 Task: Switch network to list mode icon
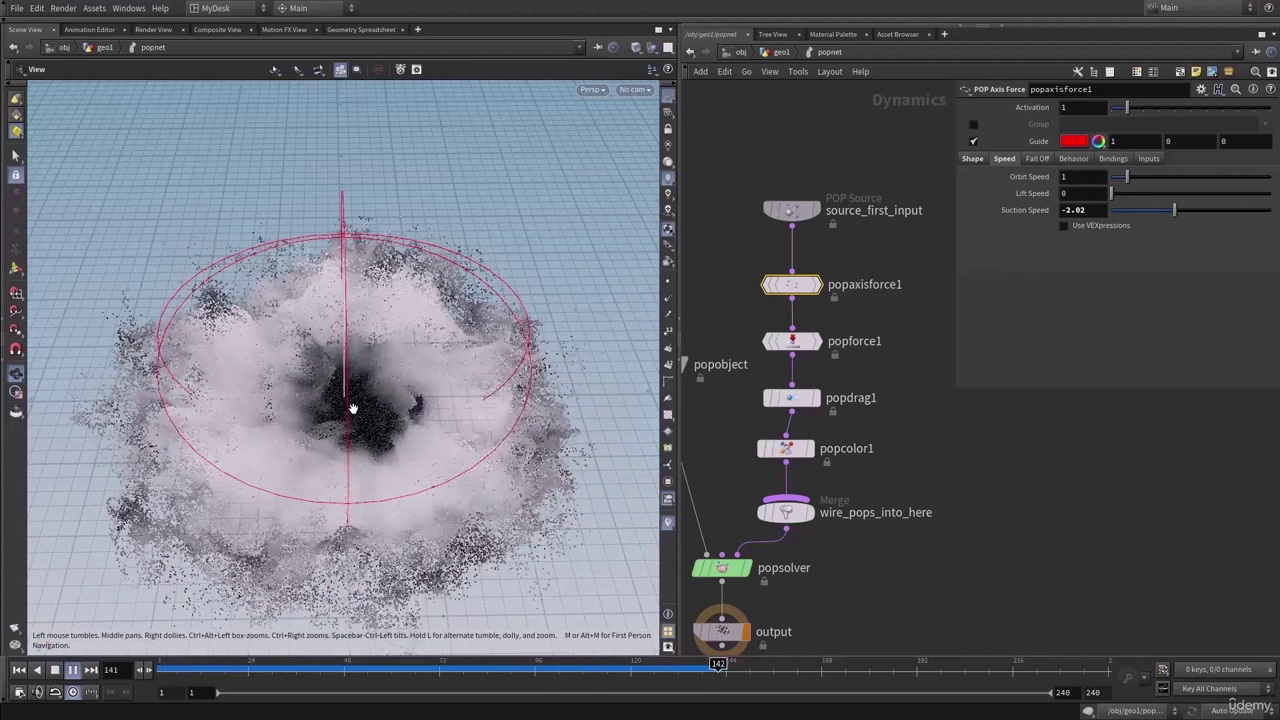point(1109,71)
